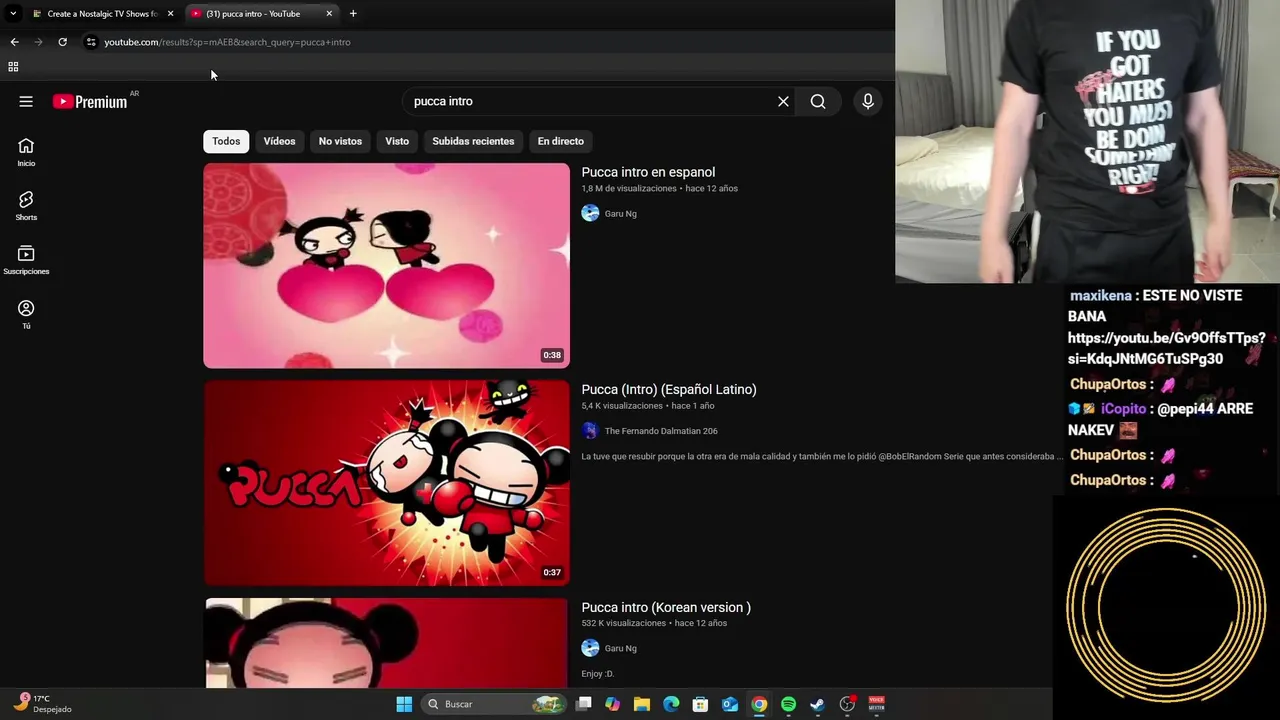Open Microsoft Edge from the taskbar
The height and width of the screenshot is (720, 1280).
click(671, 704)
